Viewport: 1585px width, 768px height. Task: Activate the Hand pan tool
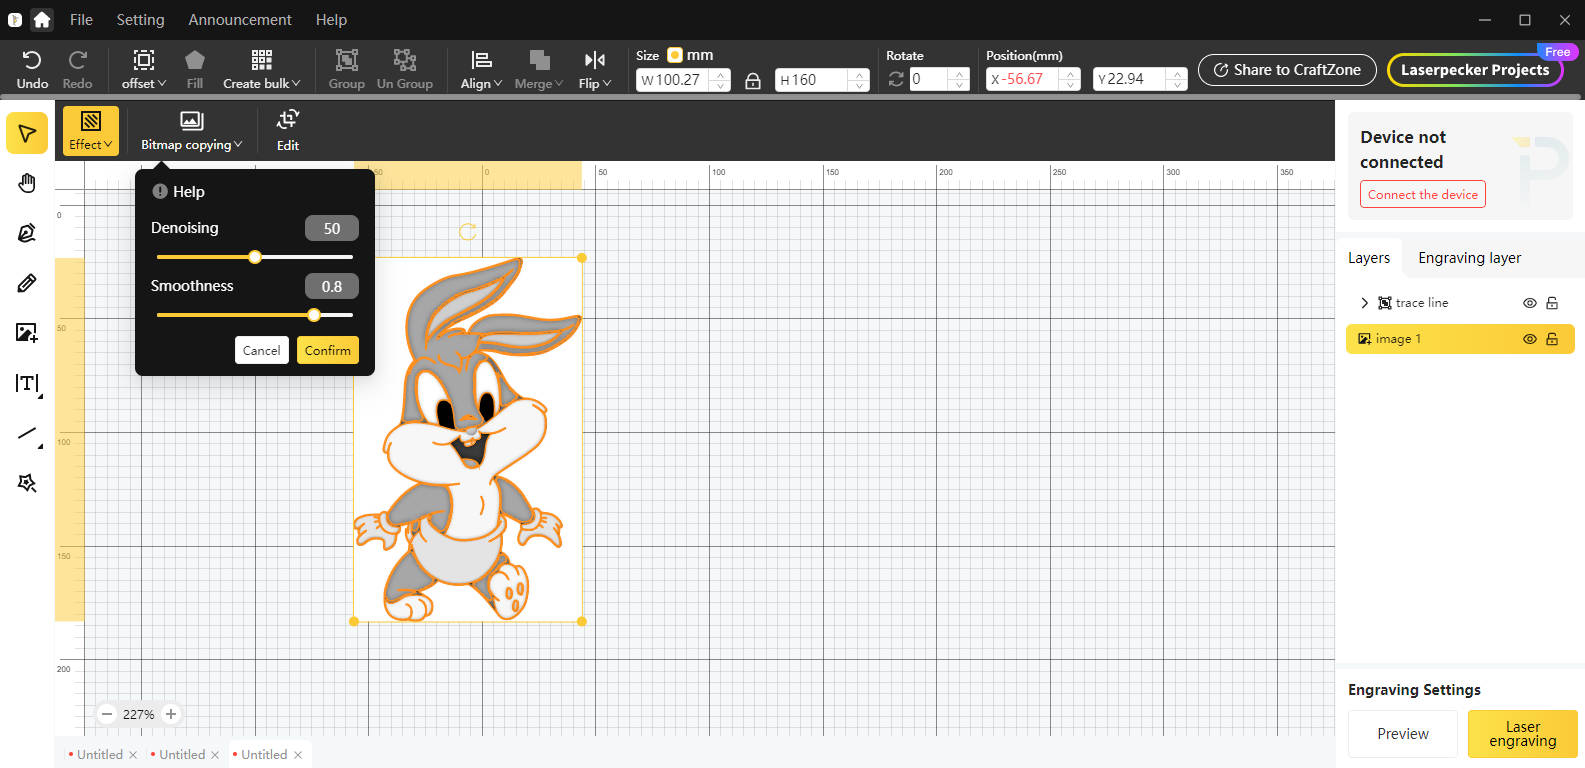tap(27, 183)
